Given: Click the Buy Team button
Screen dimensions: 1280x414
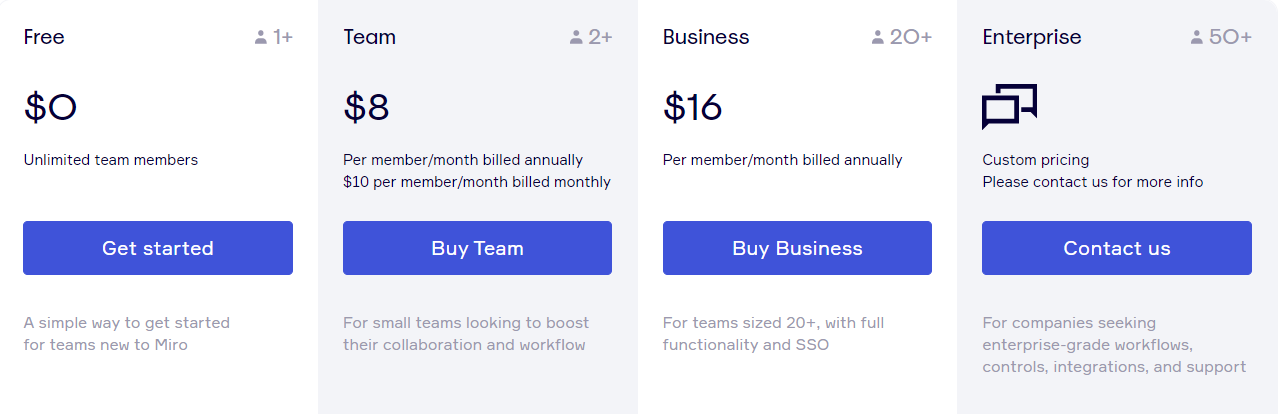Looking at the screenshot, I should tap(477, 248).
